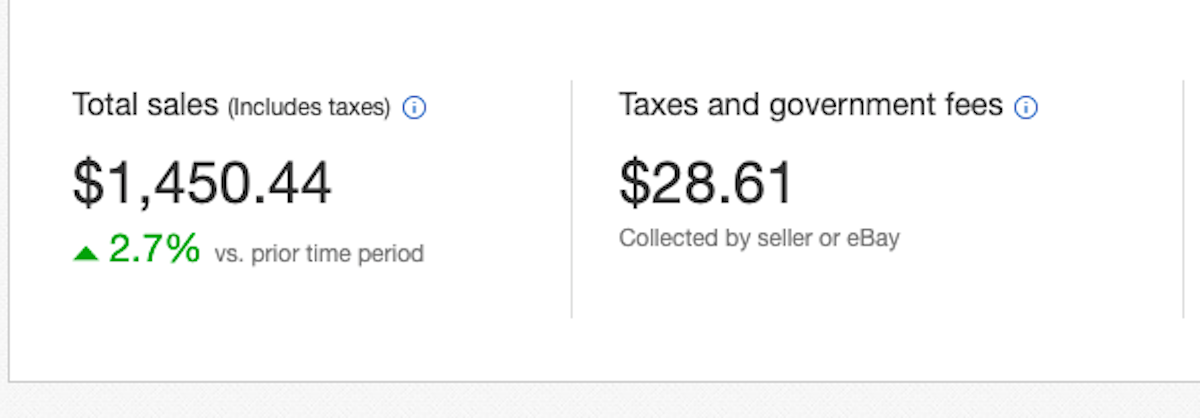Click "Collected by seller or eBay" caption

tap(759, 239)
